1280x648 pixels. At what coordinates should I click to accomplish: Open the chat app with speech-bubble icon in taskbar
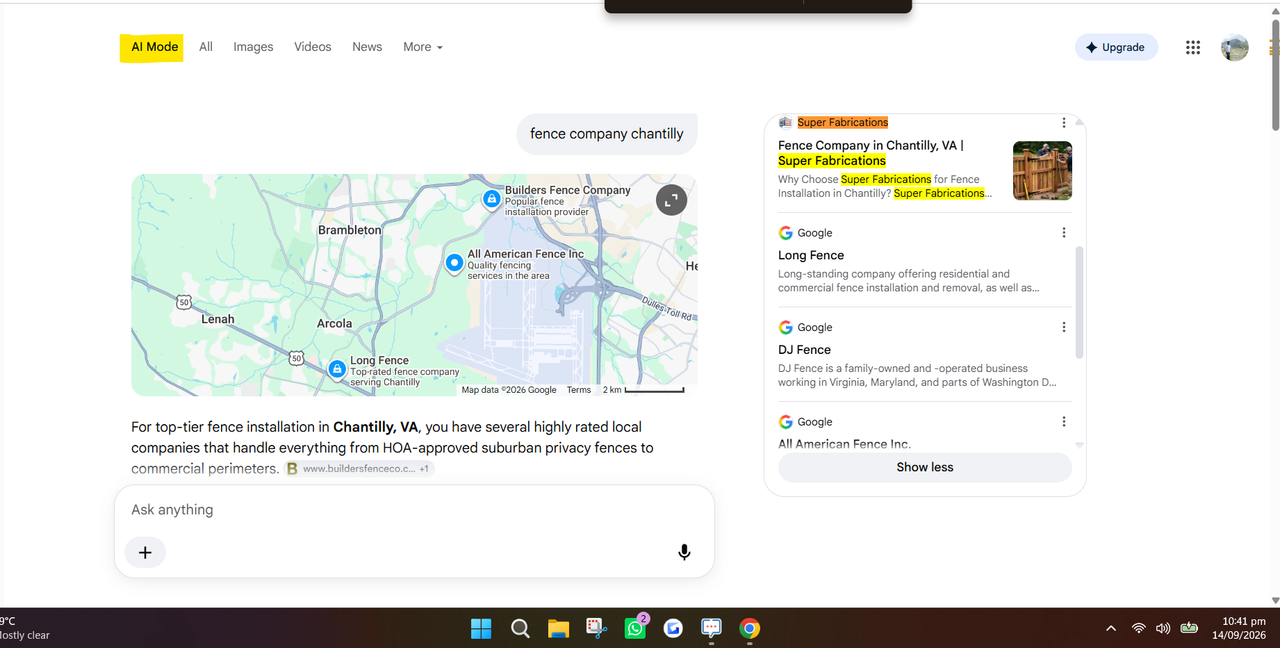pyautogui.click(x=712, y=629)
